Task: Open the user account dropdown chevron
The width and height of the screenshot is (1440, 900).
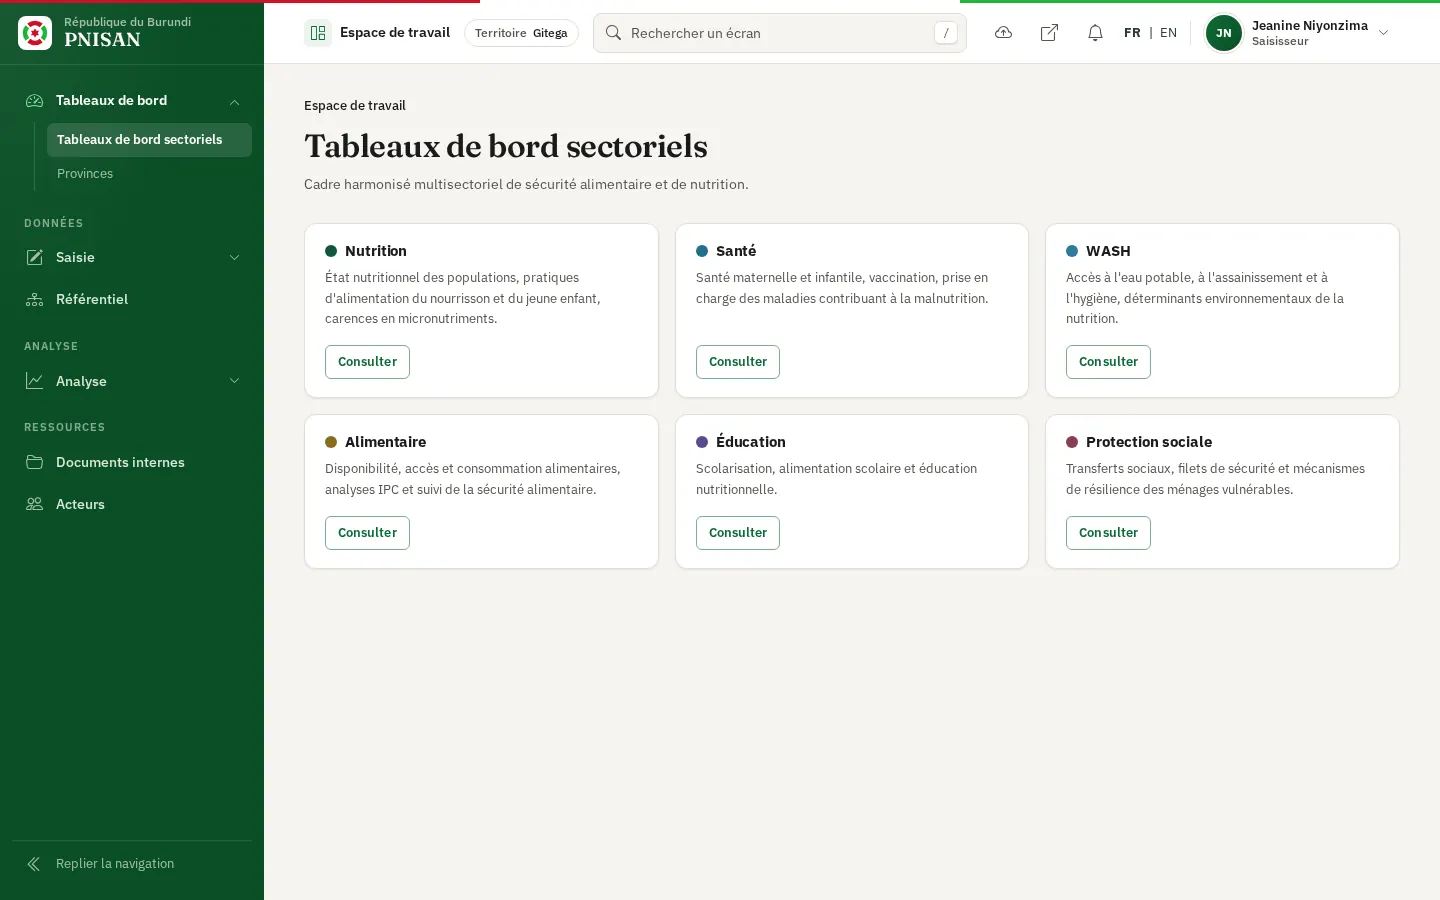Action: (1384, 33)
